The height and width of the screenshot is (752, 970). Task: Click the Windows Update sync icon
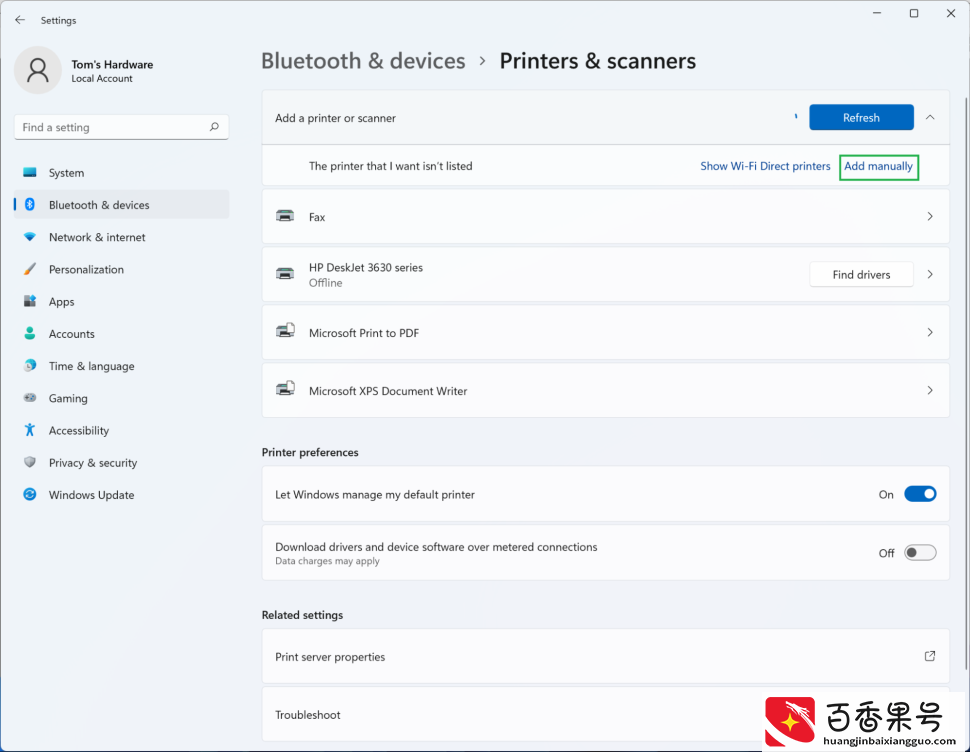pyautogui.click(x=30, y=494)
